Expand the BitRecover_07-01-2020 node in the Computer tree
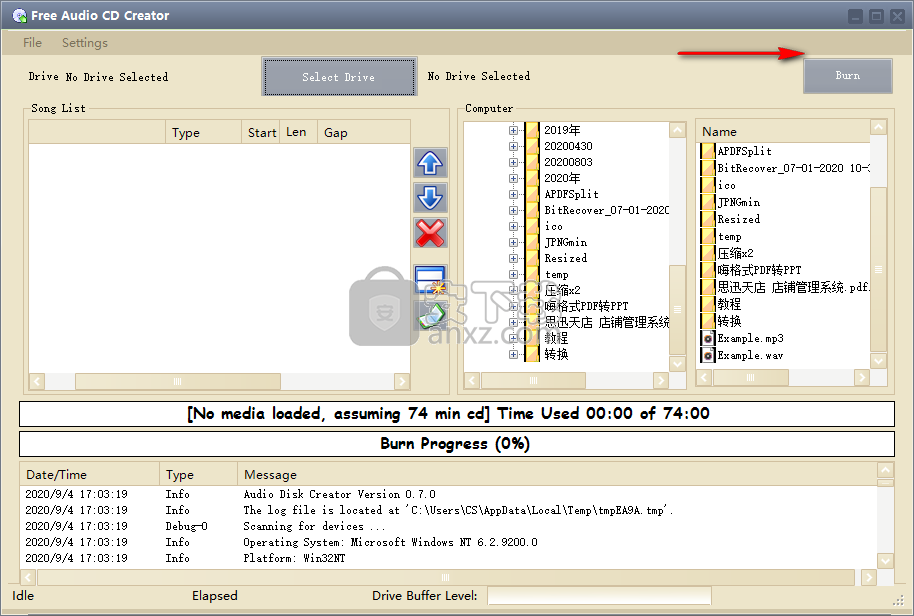 [x=513, y=210]
